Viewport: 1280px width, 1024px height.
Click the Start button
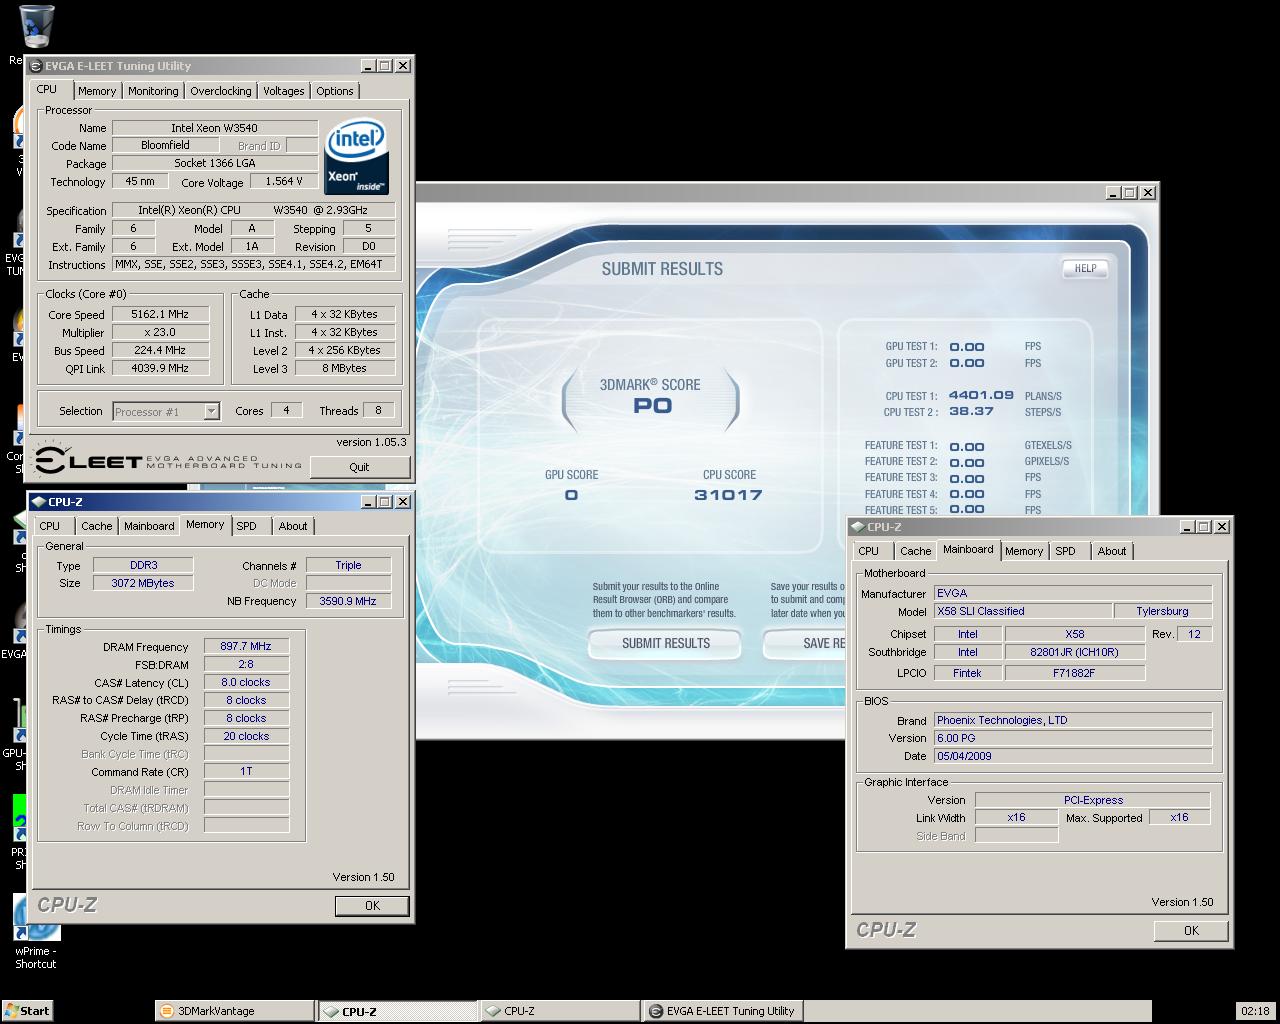click(x=27, y=1011)
